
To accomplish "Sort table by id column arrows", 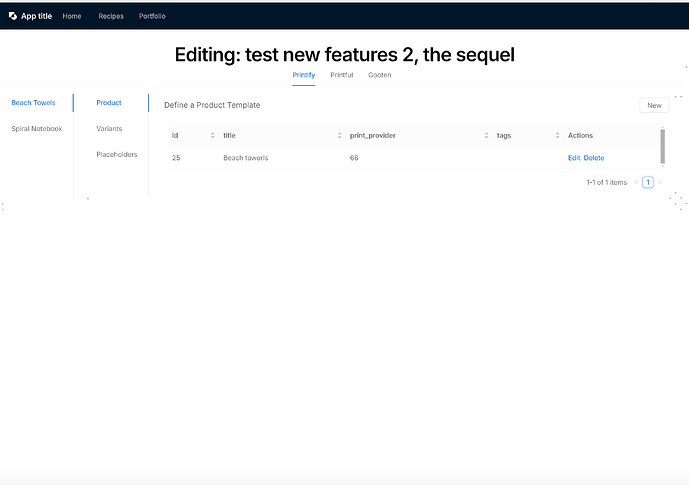I will point(212,135).
